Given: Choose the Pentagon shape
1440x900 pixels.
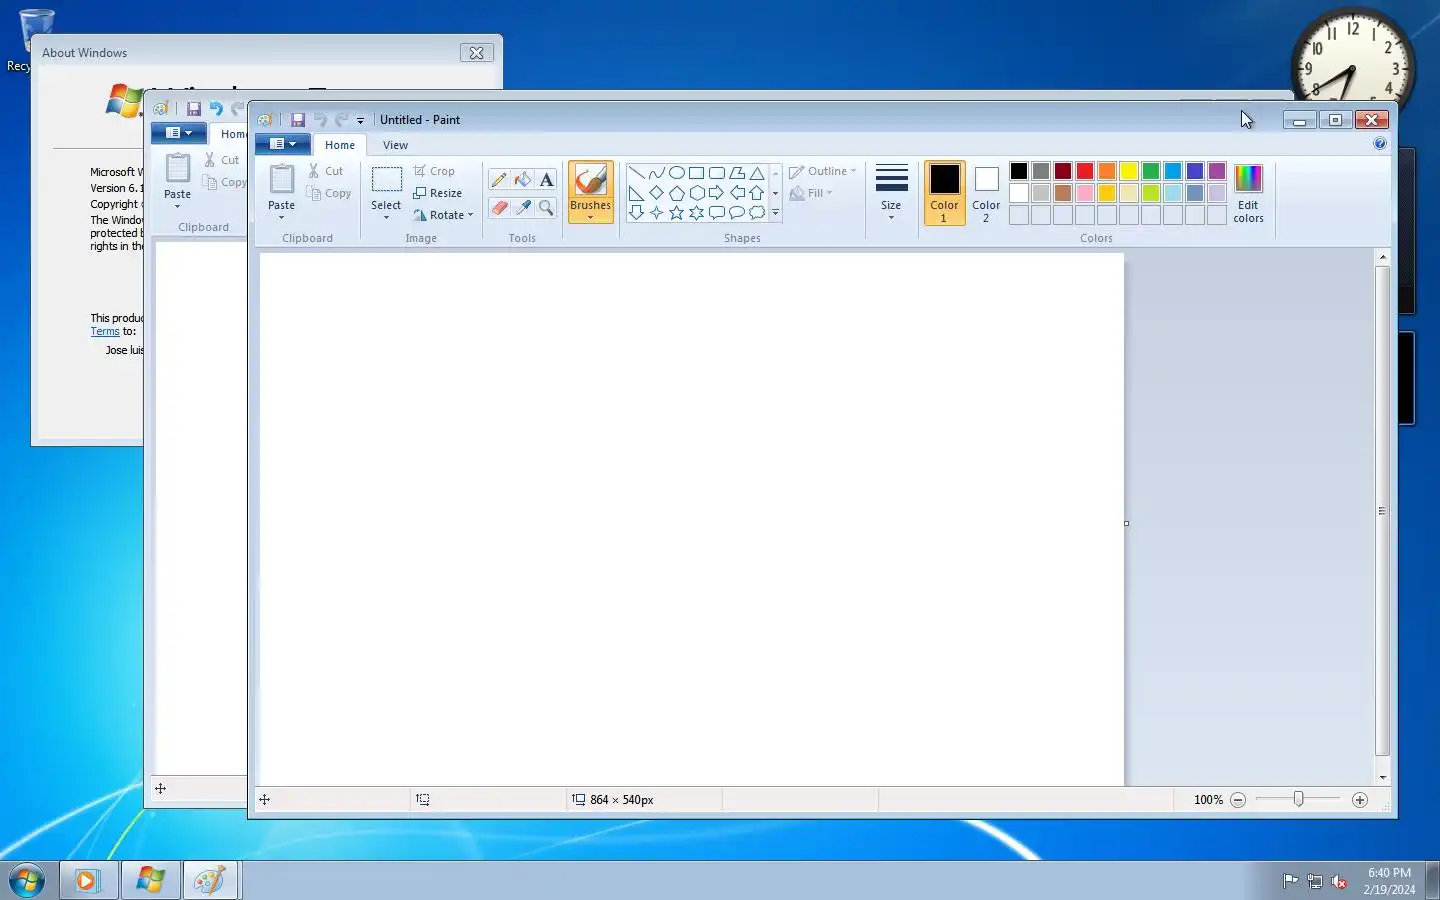Looking at the screenshot, I should pyautogui.click(x=677, y=193).
